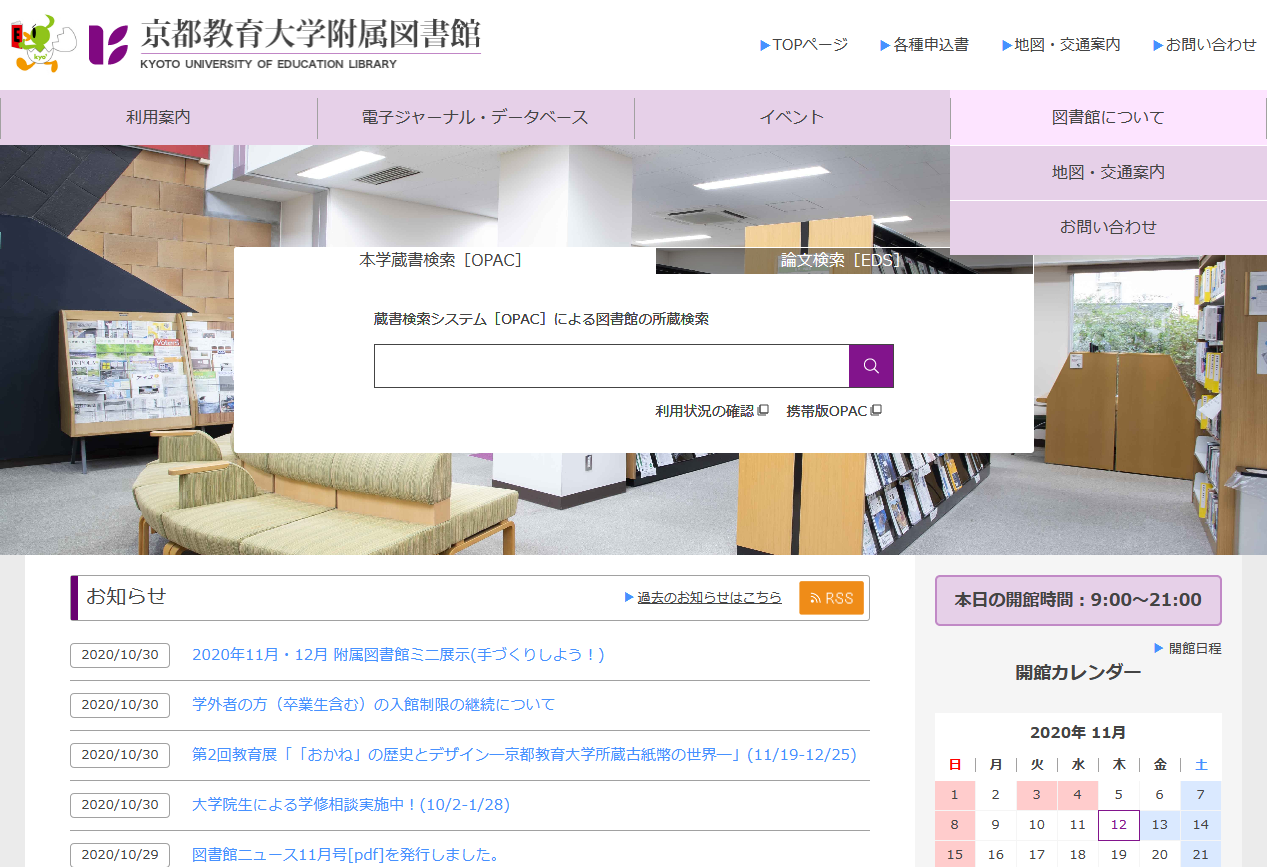Open the 開館日程 schedule link
This screenshot has height=867, width=1267.
click(1194, 648)
